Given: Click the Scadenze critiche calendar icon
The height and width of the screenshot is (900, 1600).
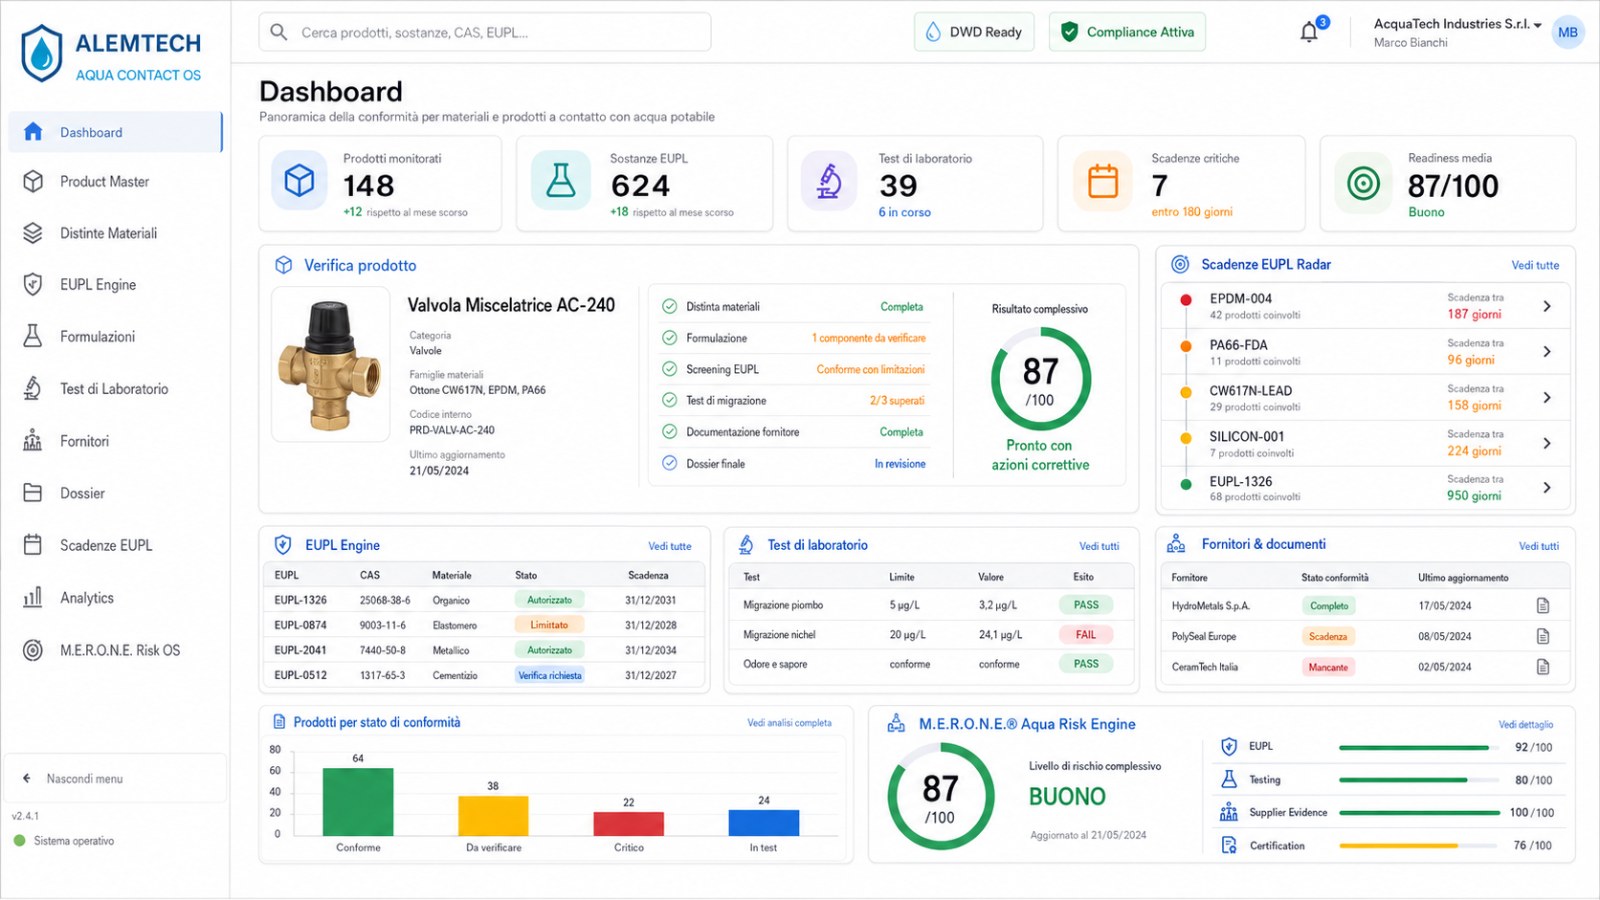Looking at the screenshot, I should pos(1103,180).
